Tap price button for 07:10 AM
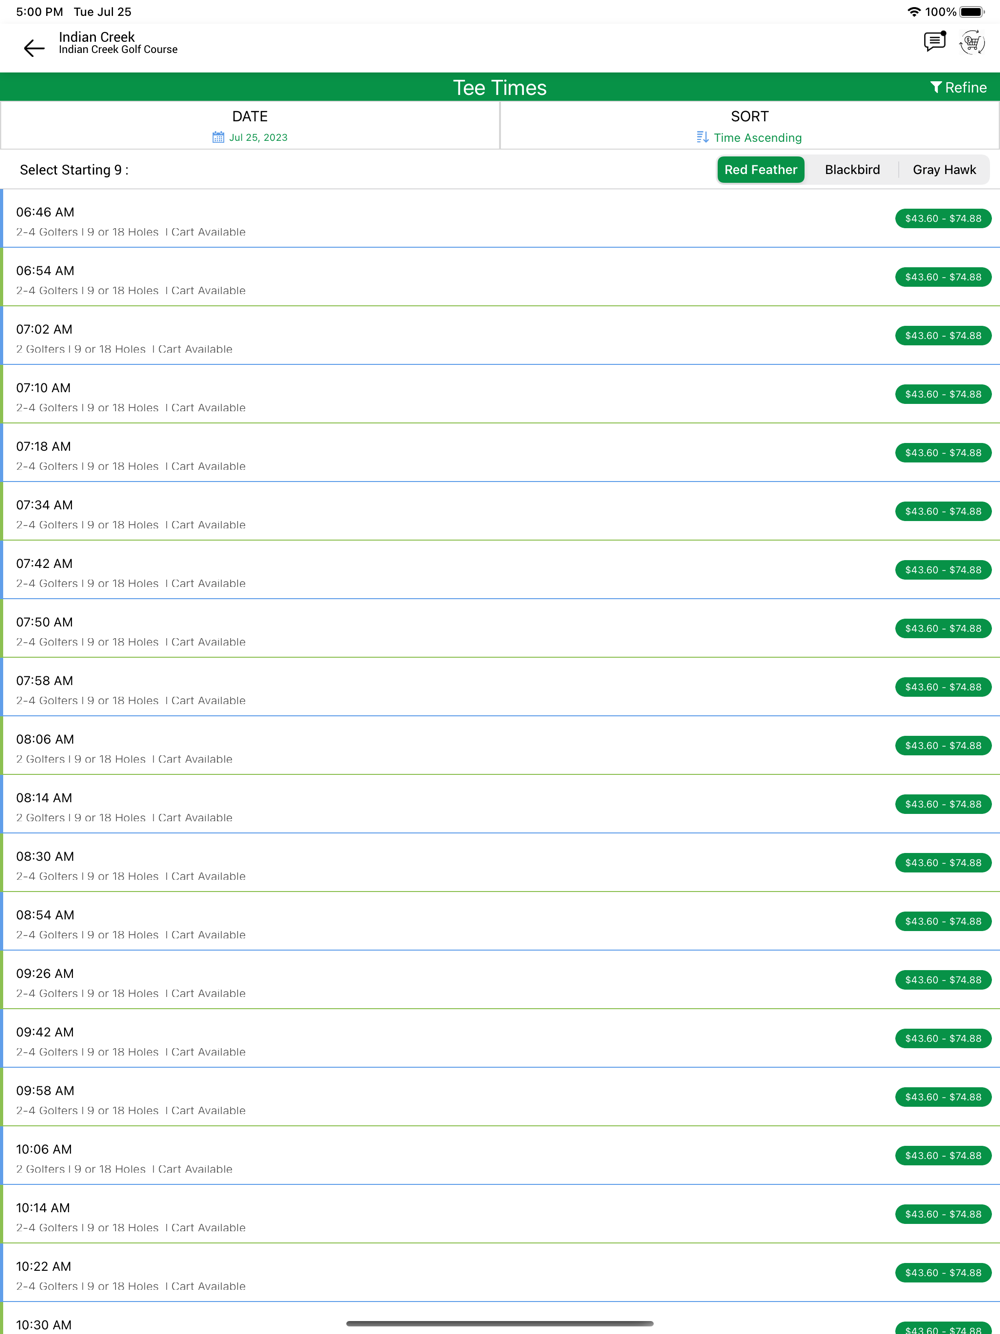 click(x=943, y=394)
